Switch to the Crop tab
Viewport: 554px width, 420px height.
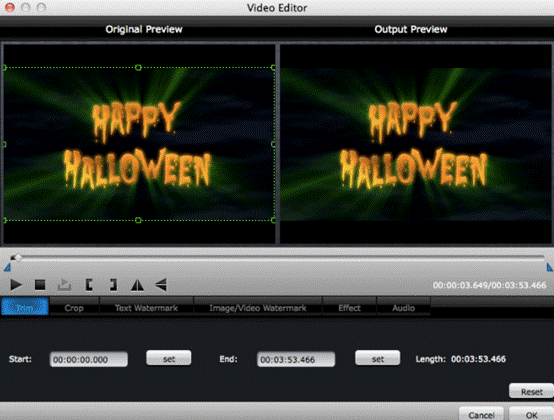(x=74, y=308)
